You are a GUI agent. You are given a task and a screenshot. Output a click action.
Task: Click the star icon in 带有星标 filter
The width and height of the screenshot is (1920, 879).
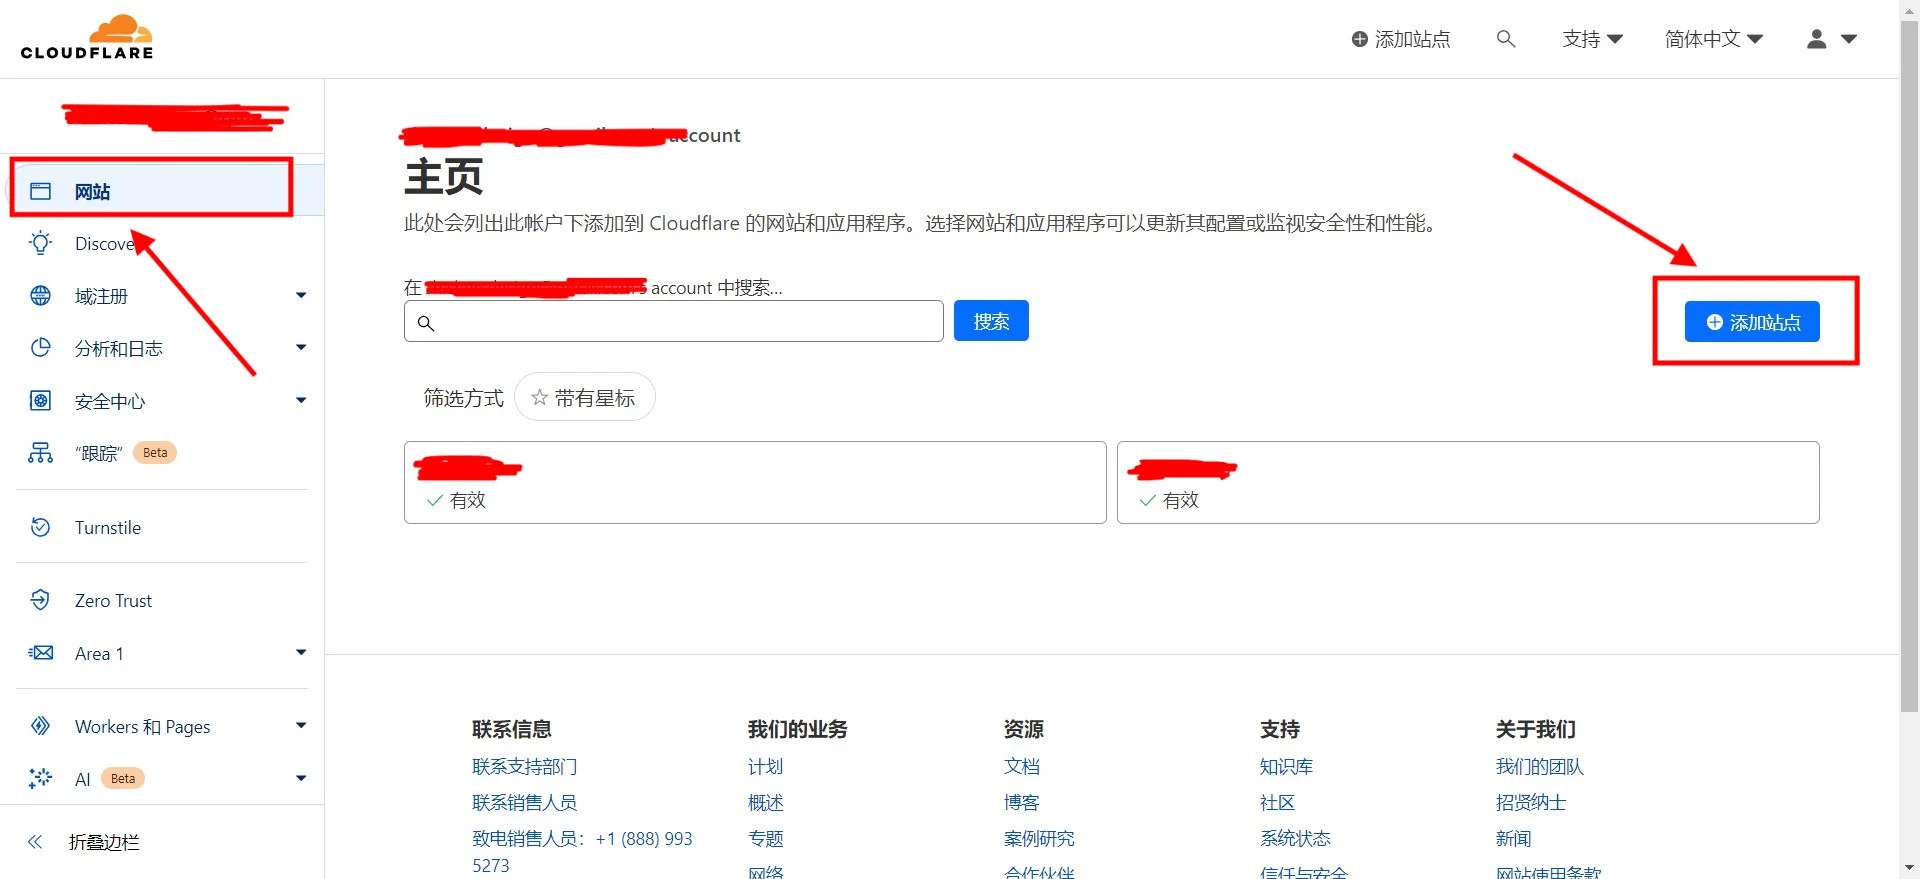click(540, 398)
